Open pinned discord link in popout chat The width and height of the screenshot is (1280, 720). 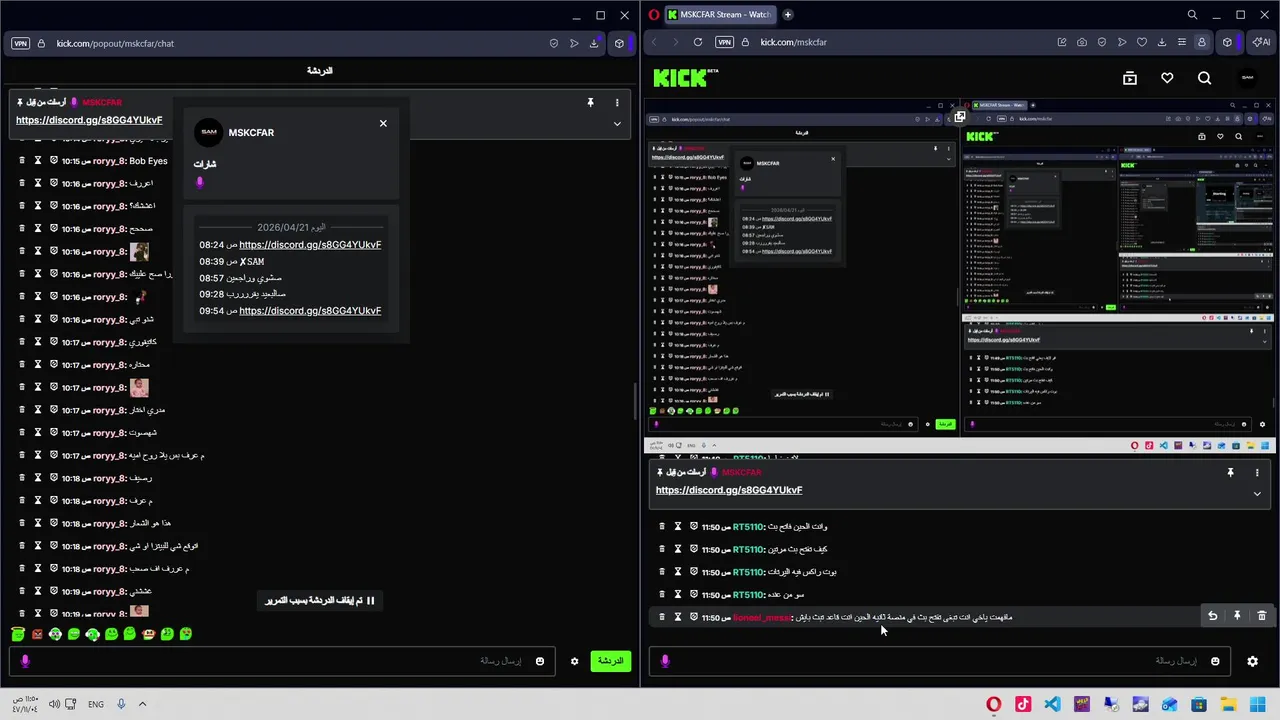(x=89, y=120)
